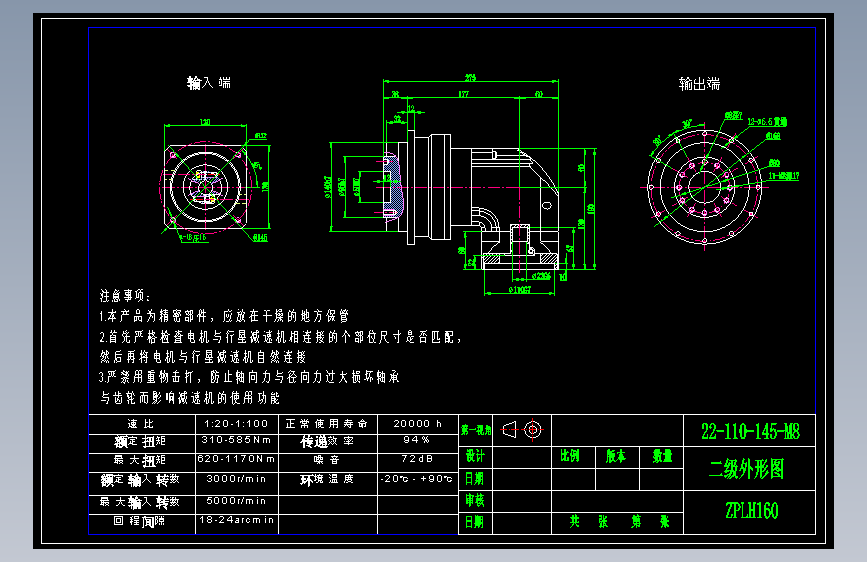Click the first-angle projection symbol

(522, 430)
